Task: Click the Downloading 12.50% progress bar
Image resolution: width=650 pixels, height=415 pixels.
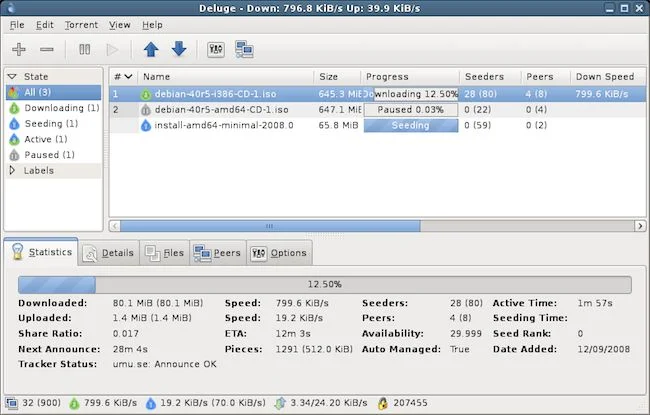Action: 411,94
